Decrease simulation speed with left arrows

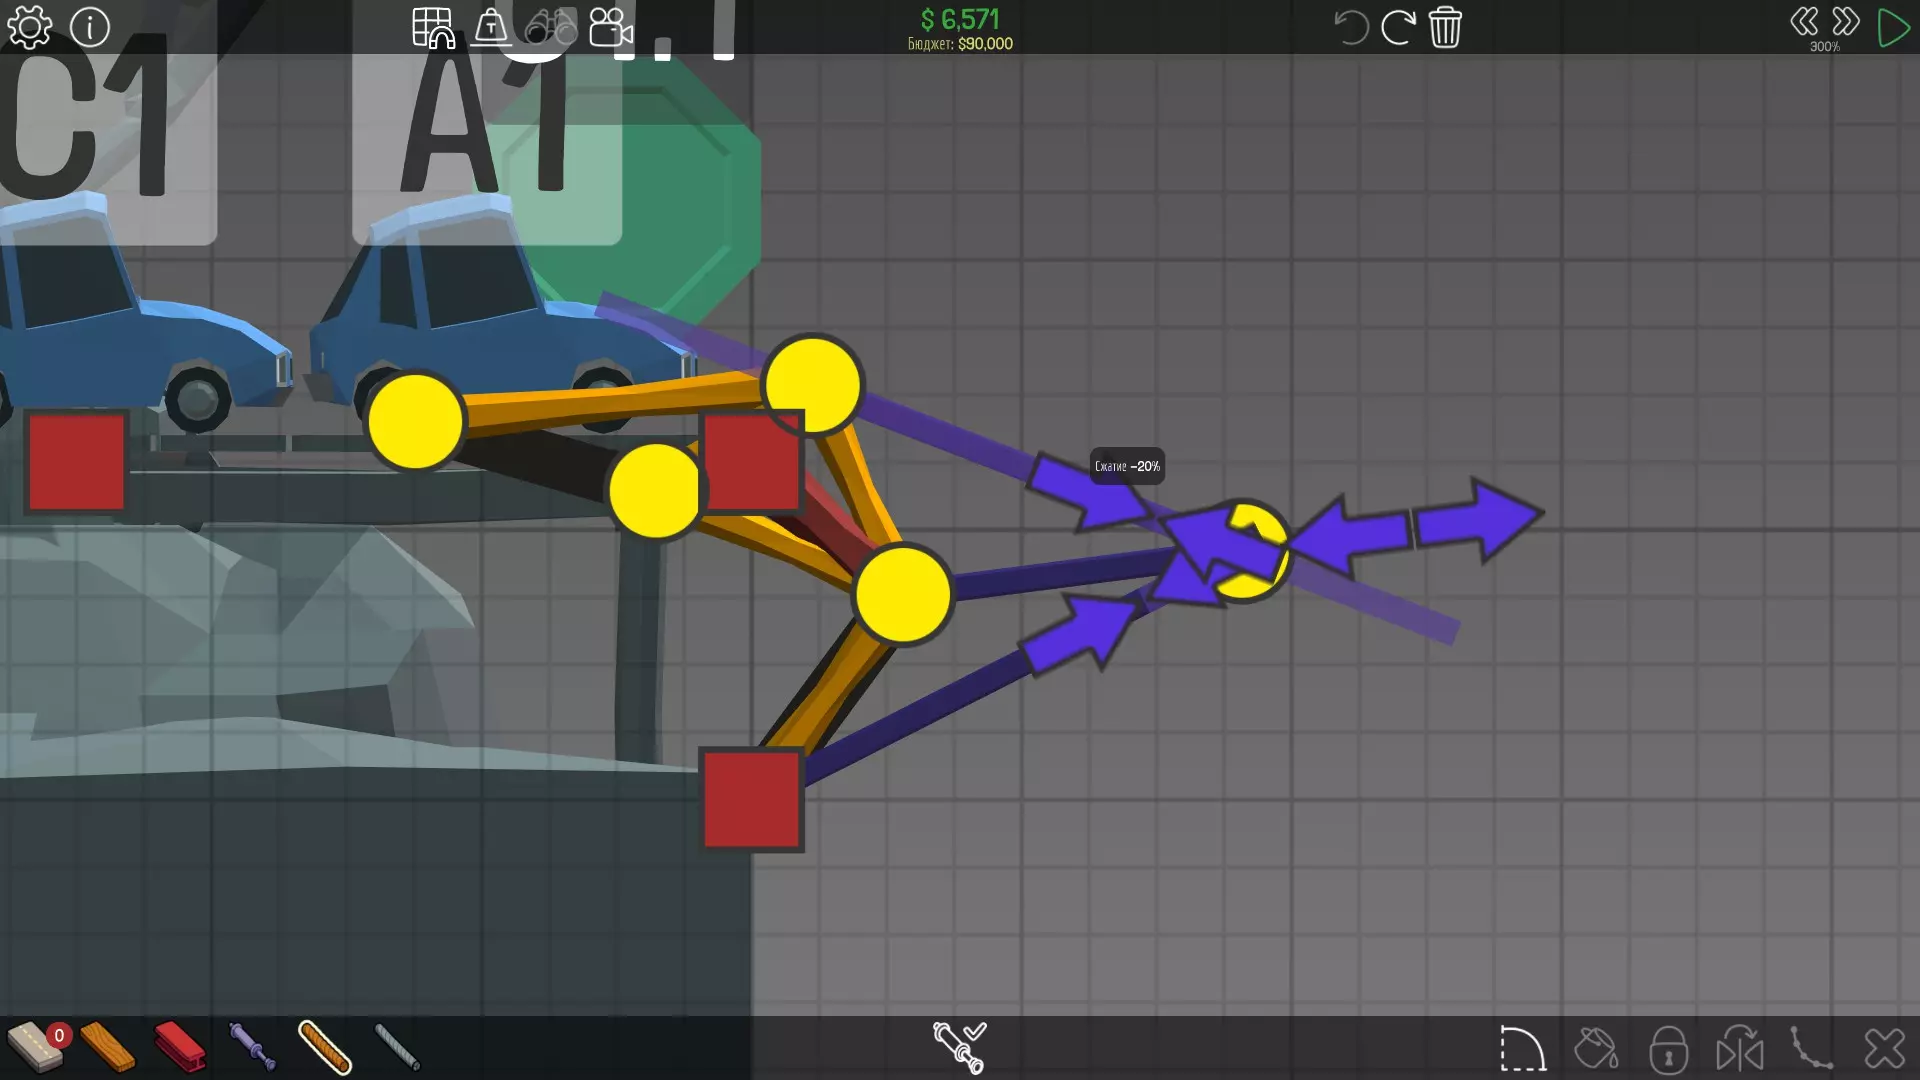click(1803, 22)
